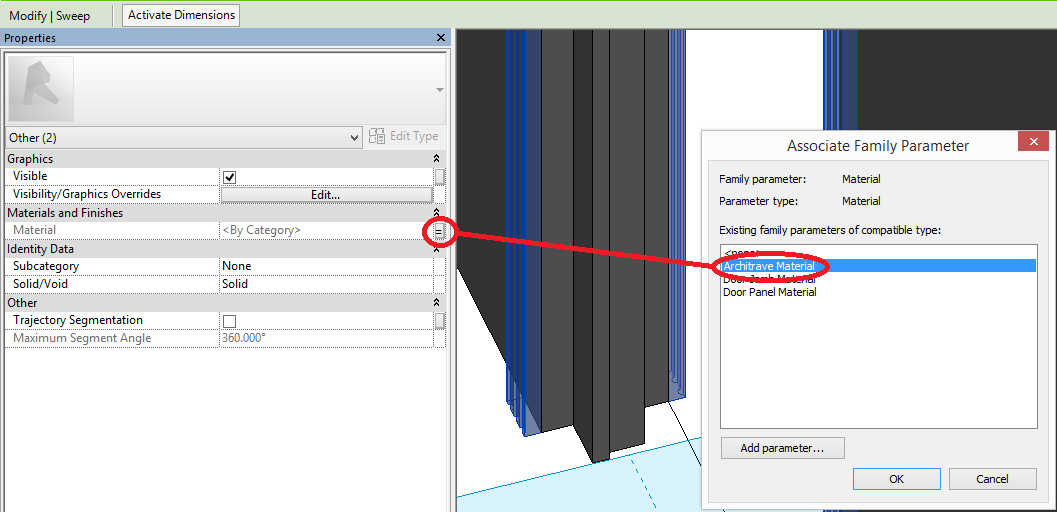Click the Revit type preview thumbnail
The width and height of the screenshot is (1057, 512).
click(x=40, y=89)
